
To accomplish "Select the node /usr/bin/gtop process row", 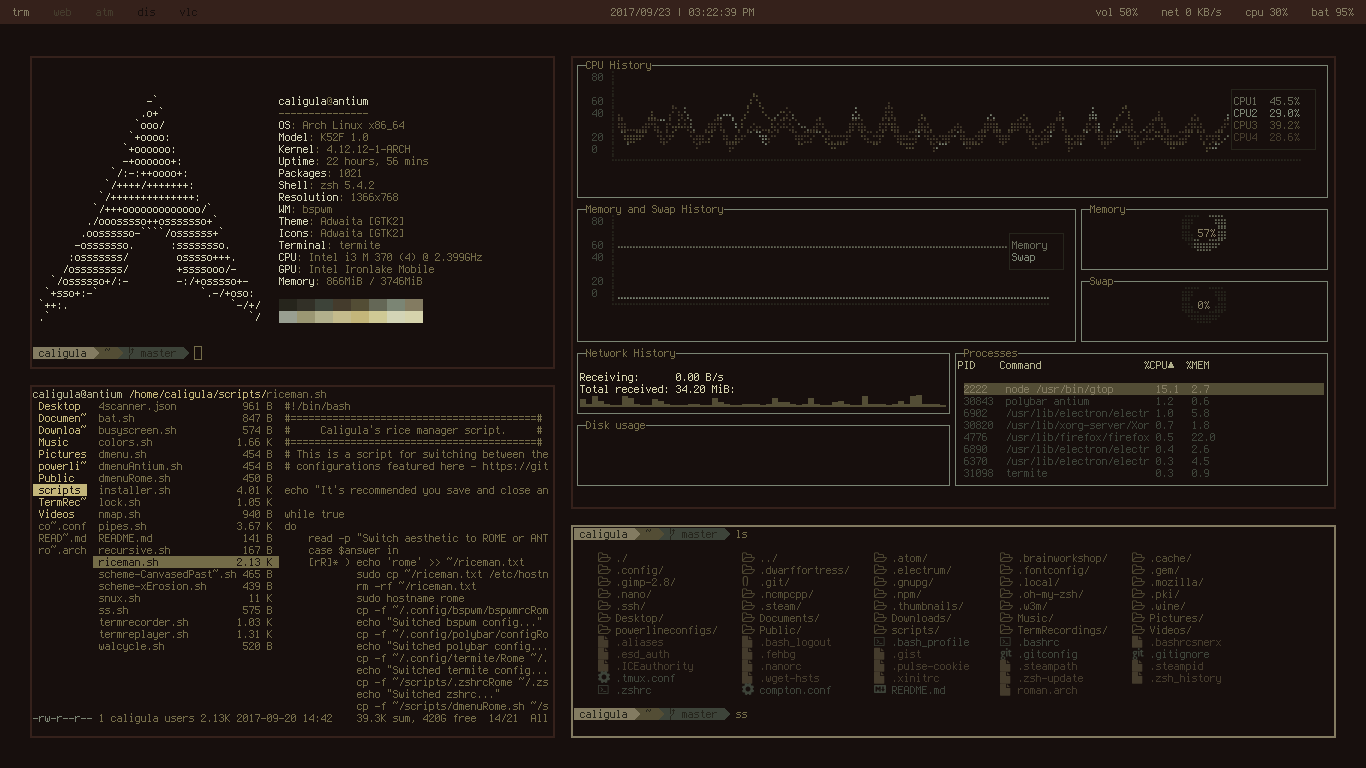I will [x=1143, y=389].
